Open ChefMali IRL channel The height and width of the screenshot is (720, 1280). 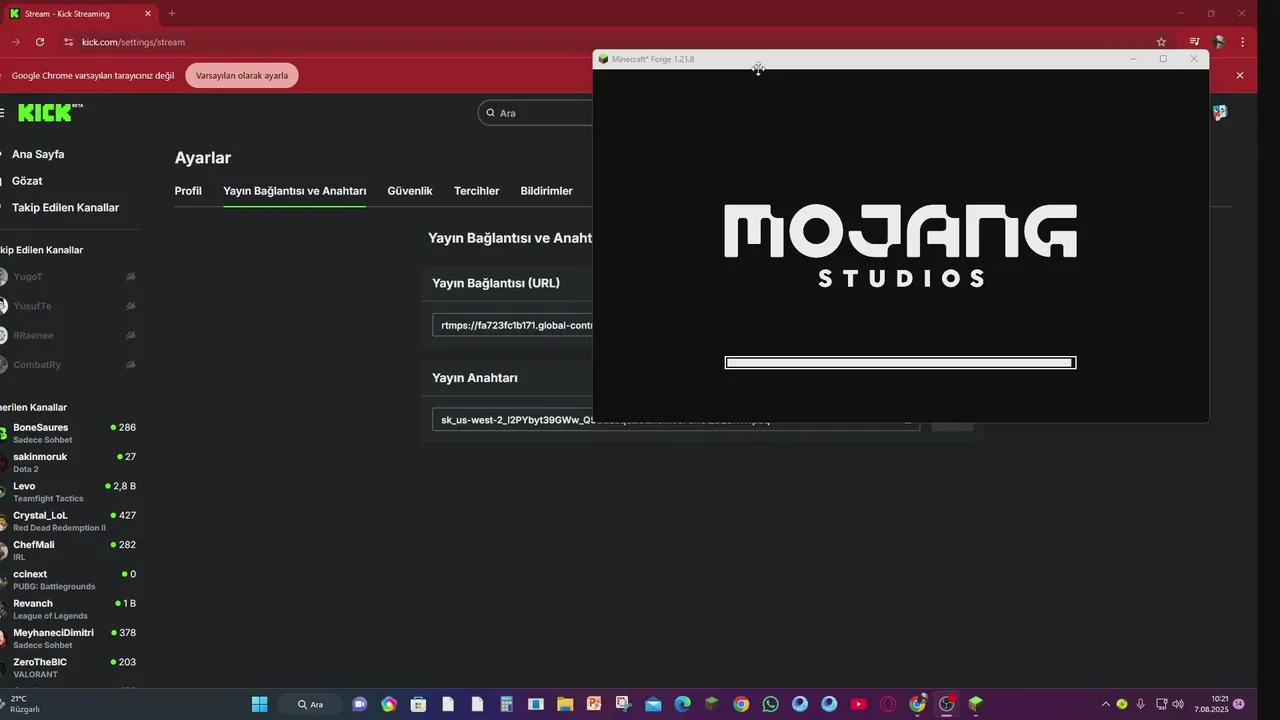click(x=68, y=550)
